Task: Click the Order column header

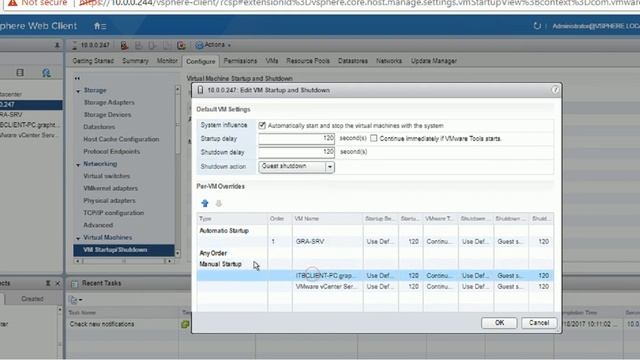Action: 280,219
